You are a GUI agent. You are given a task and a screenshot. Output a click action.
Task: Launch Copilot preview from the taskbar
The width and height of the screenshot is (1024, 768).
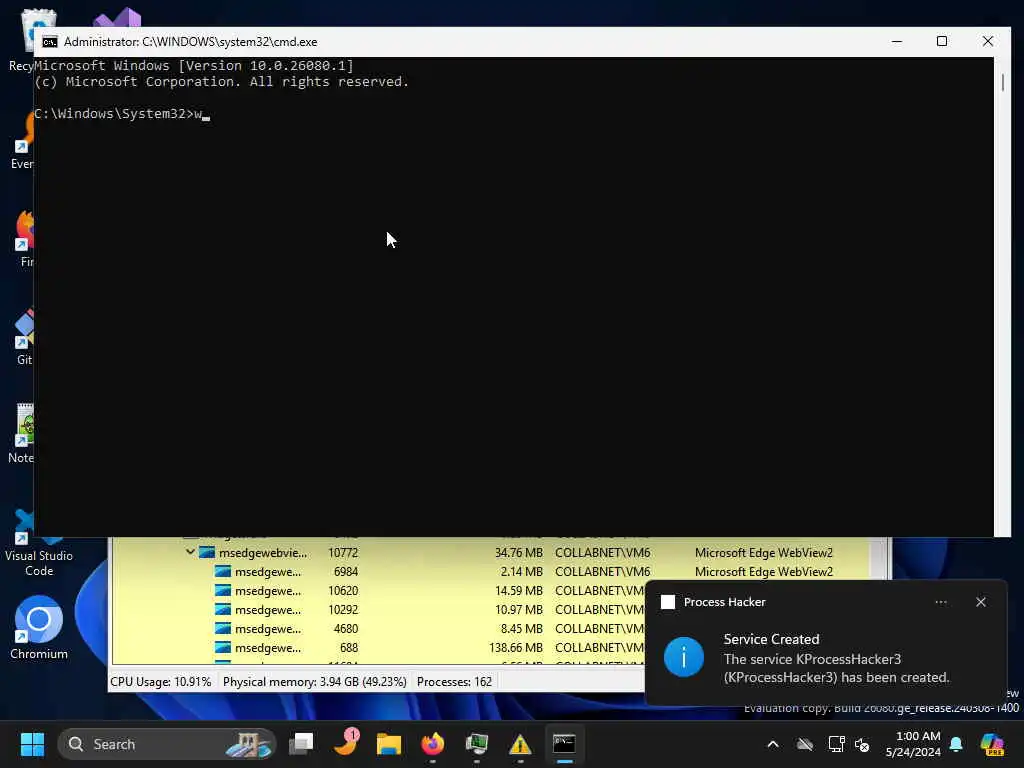[x=992, y=744]
